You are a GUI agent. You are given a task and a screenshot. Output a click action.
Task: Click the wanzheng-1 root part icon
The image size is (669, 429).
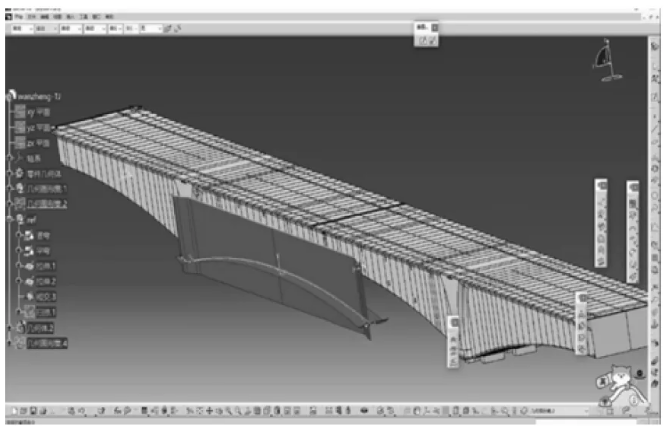[12, 95]
